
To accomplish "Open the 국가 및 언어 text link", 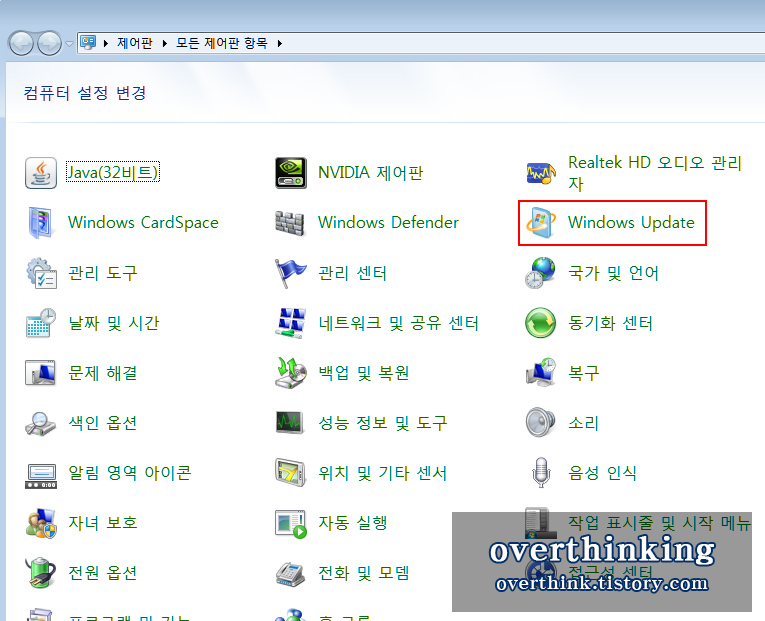I will [x=613, y=273].
